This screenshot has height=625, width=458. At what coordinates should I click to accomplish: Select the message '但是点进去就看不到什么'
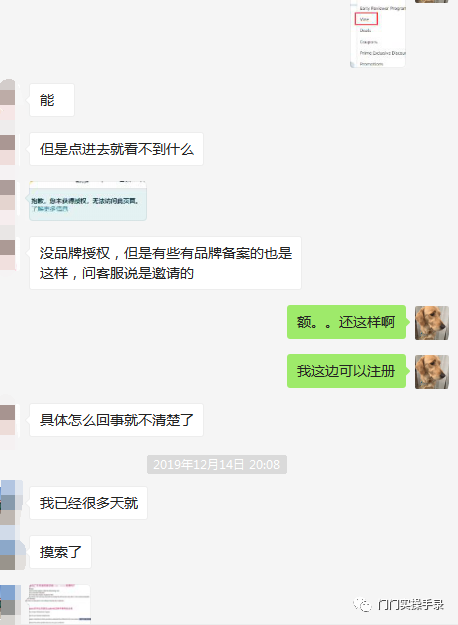click(116, 149)
